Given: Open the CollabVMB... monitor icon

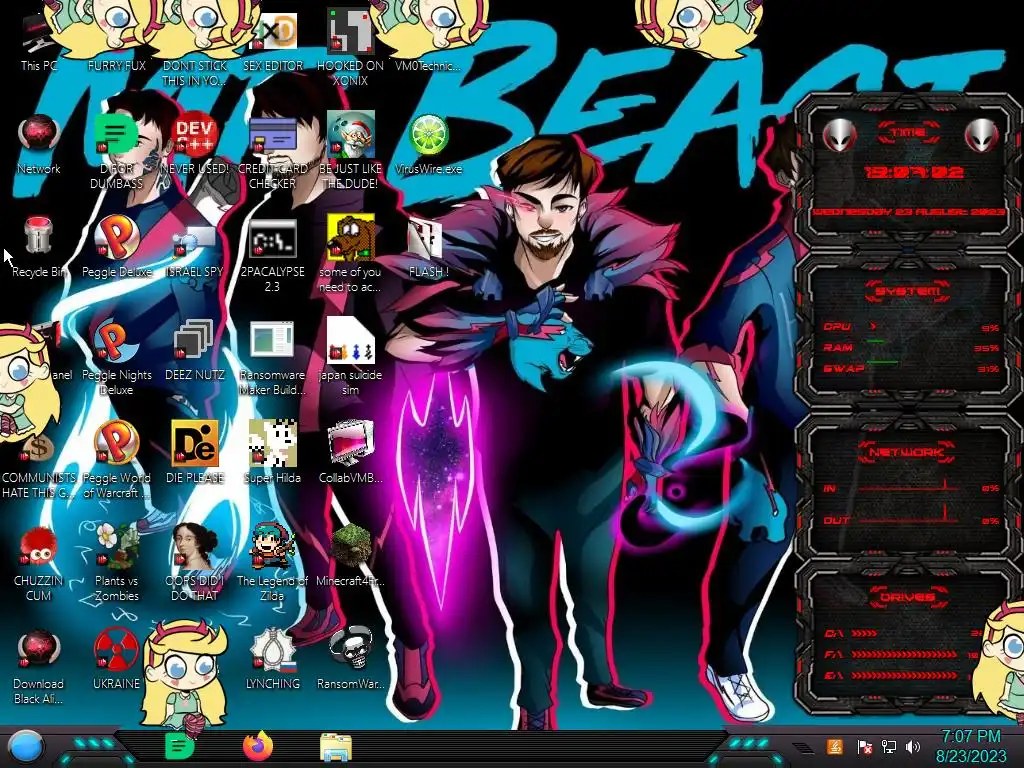Looking at the screenshot, I should tap(350, 452).
